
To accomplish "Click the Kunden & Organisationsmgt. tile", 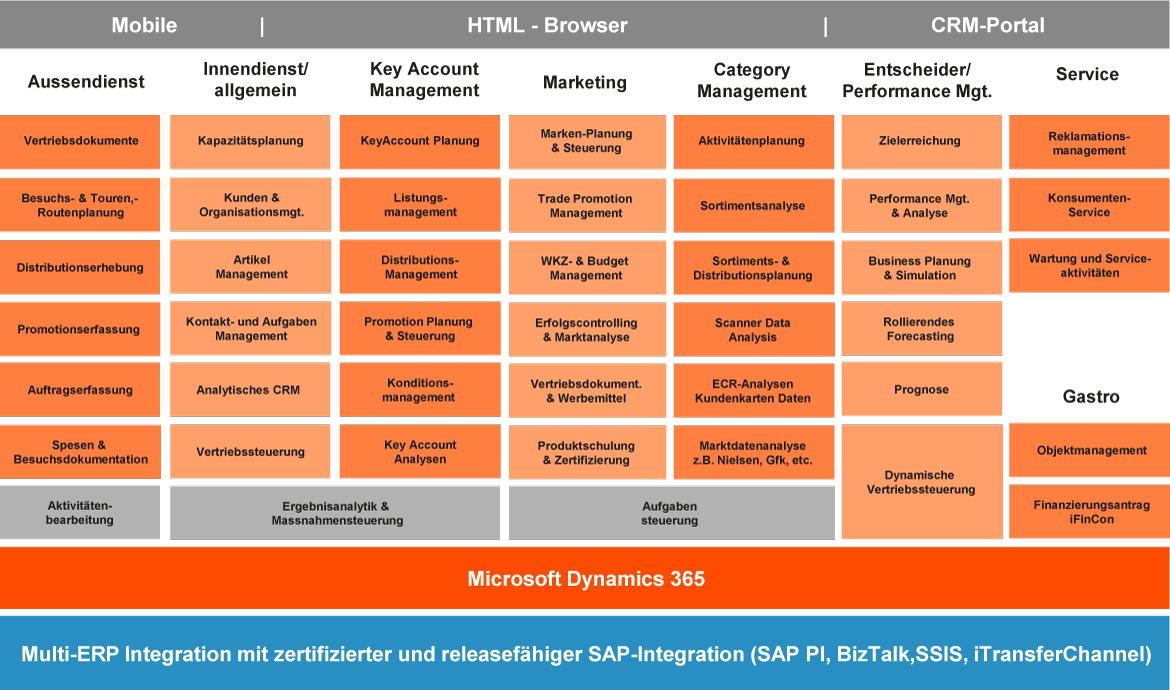I will [x=250, y=204].
